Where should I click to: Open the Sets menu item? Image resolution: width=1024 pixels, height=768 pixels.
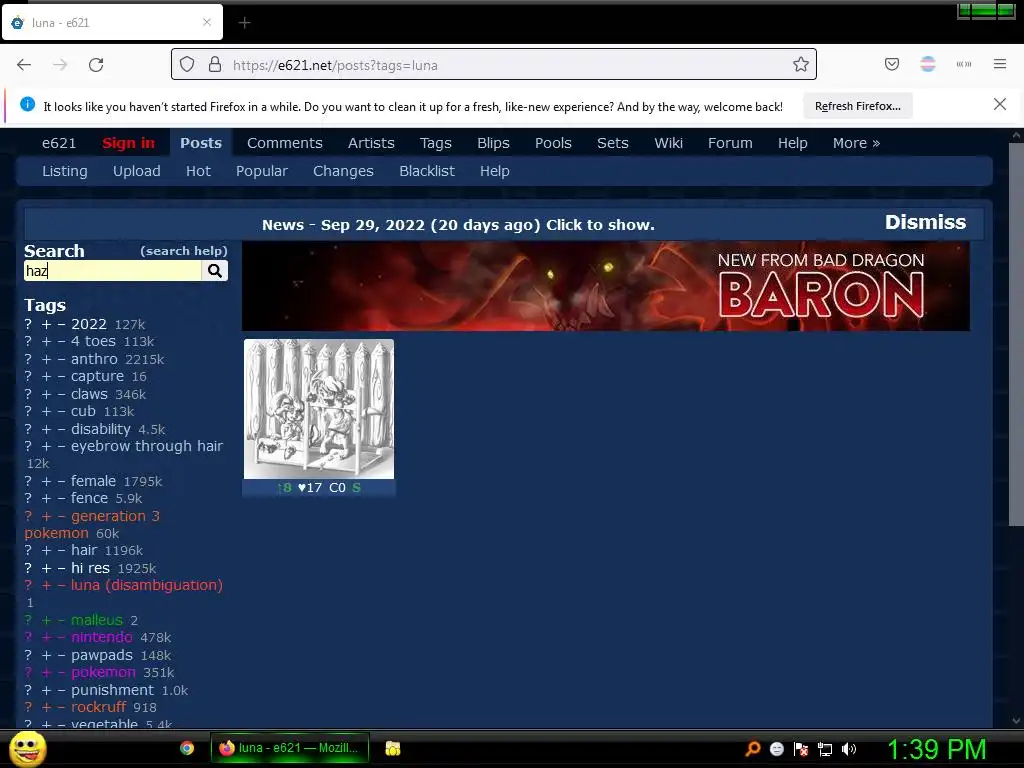[x=613, y=143]
